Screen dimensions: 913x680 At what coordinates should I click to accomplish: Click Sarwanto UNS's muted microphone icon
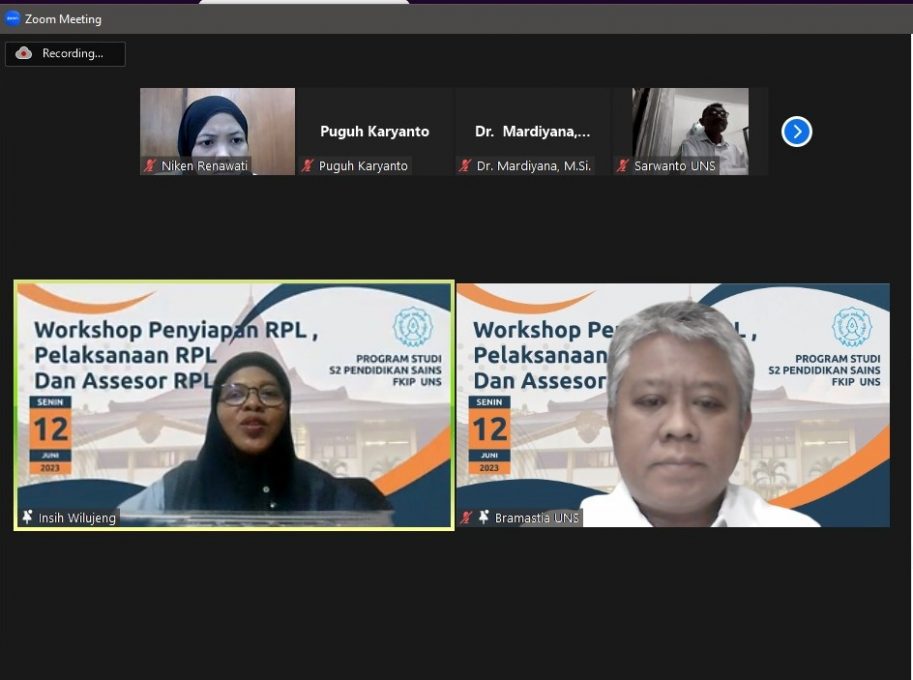coord(623,166)
